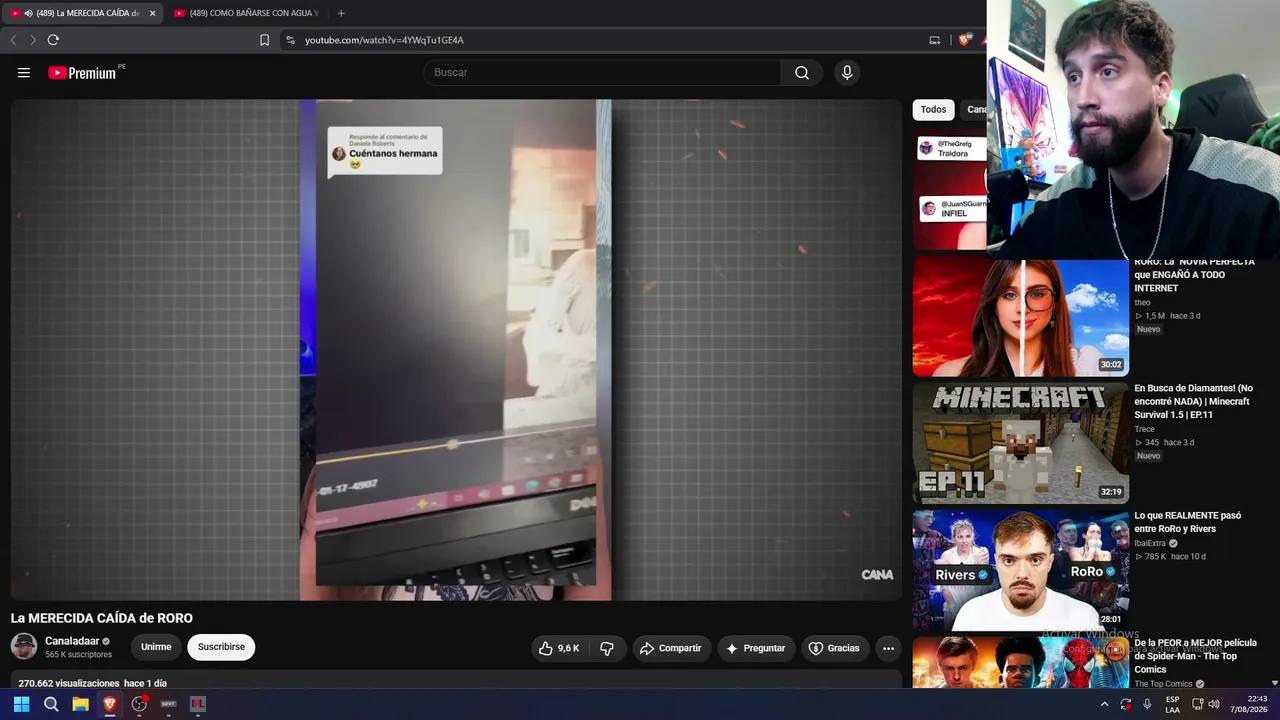Open 'De la PEOR a MEJOR película' title
The width and height of the screenshot is (1280, 720).
click(1195, 656)
